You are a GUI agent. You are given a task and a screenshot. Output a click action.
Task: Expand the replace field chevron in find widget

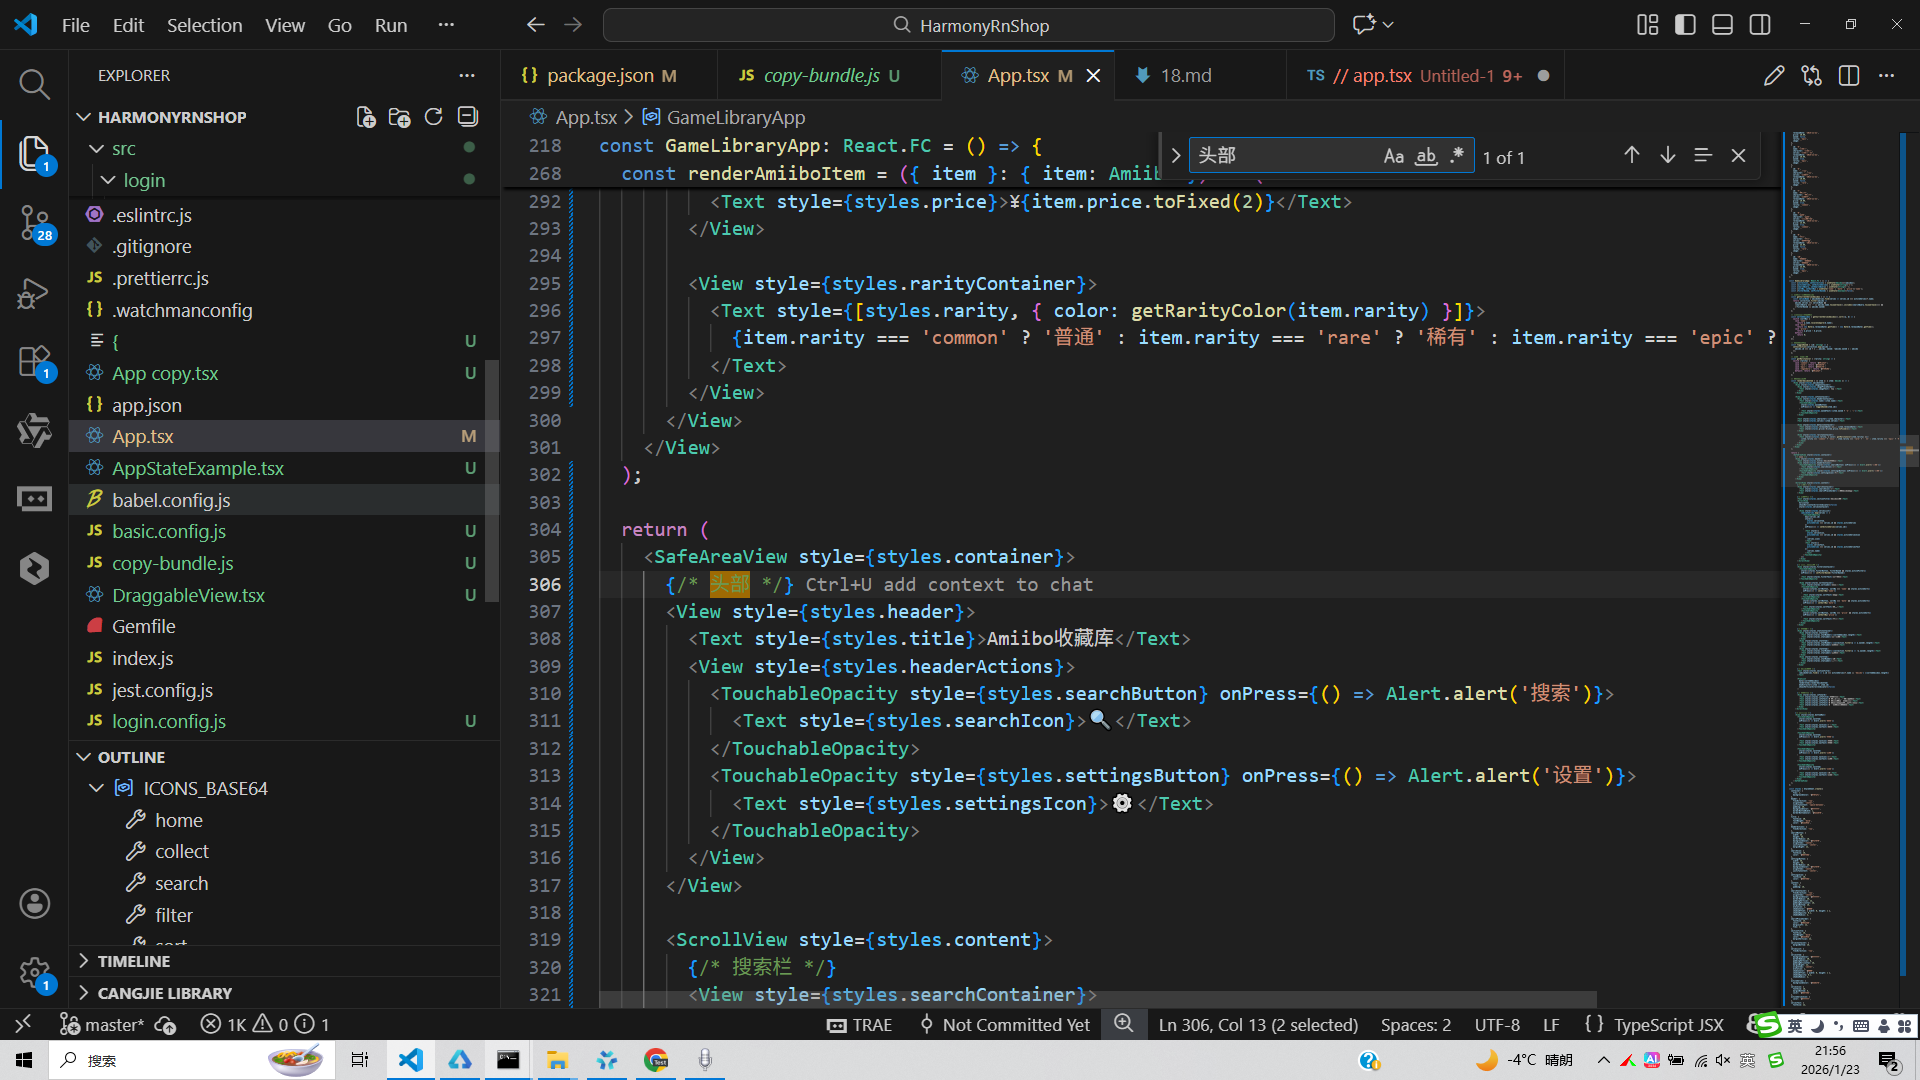tap(1175, 156)
